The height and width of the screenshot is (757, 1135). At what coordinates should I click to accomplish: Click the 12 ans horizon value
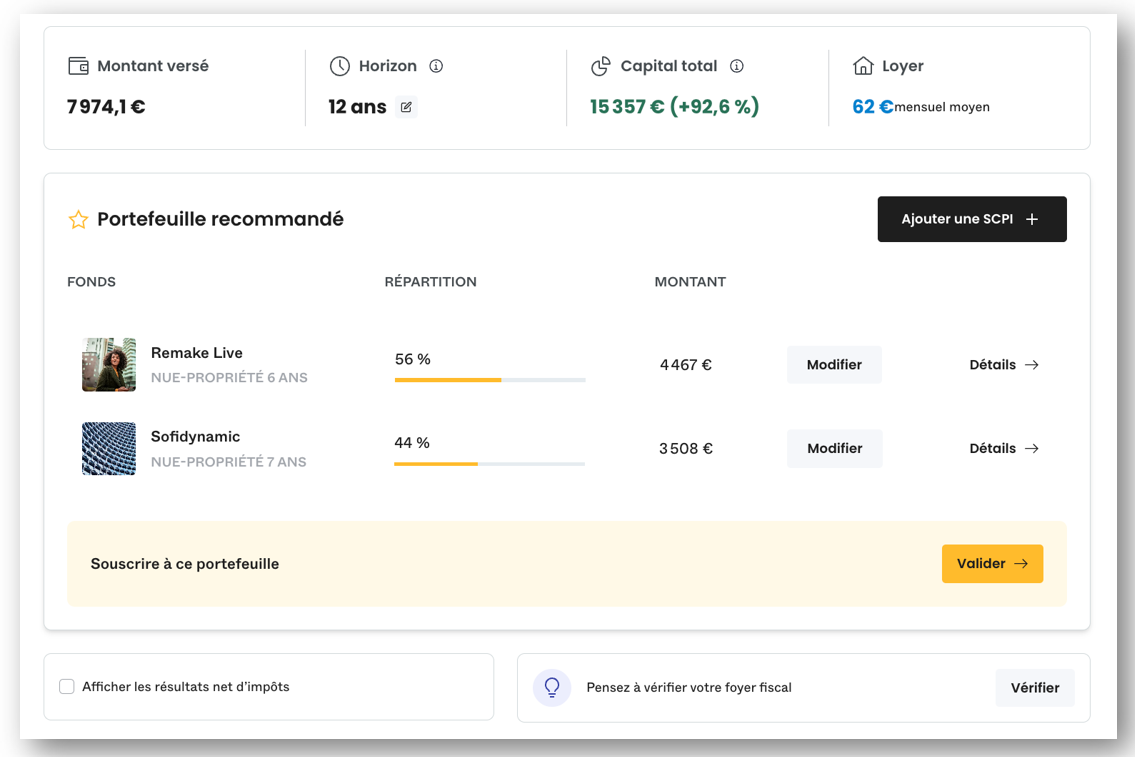click(x=358, y=107)
